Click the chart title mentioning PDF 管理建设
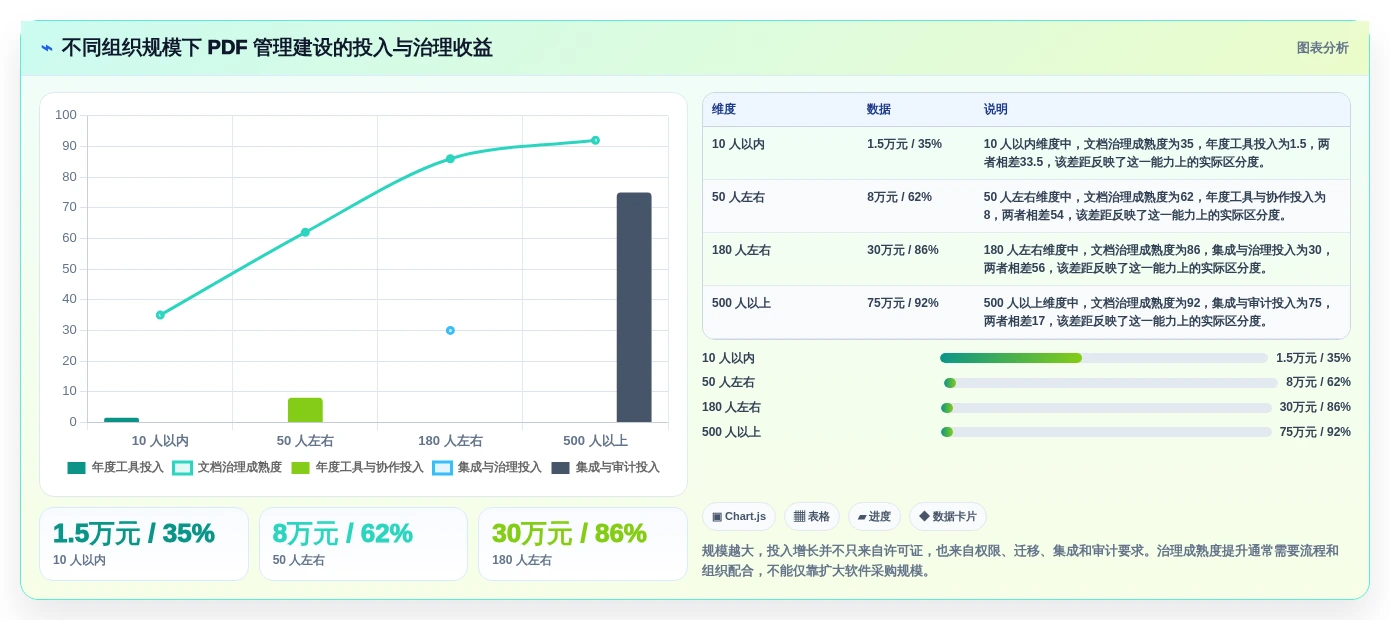 (x=277, y=48)
